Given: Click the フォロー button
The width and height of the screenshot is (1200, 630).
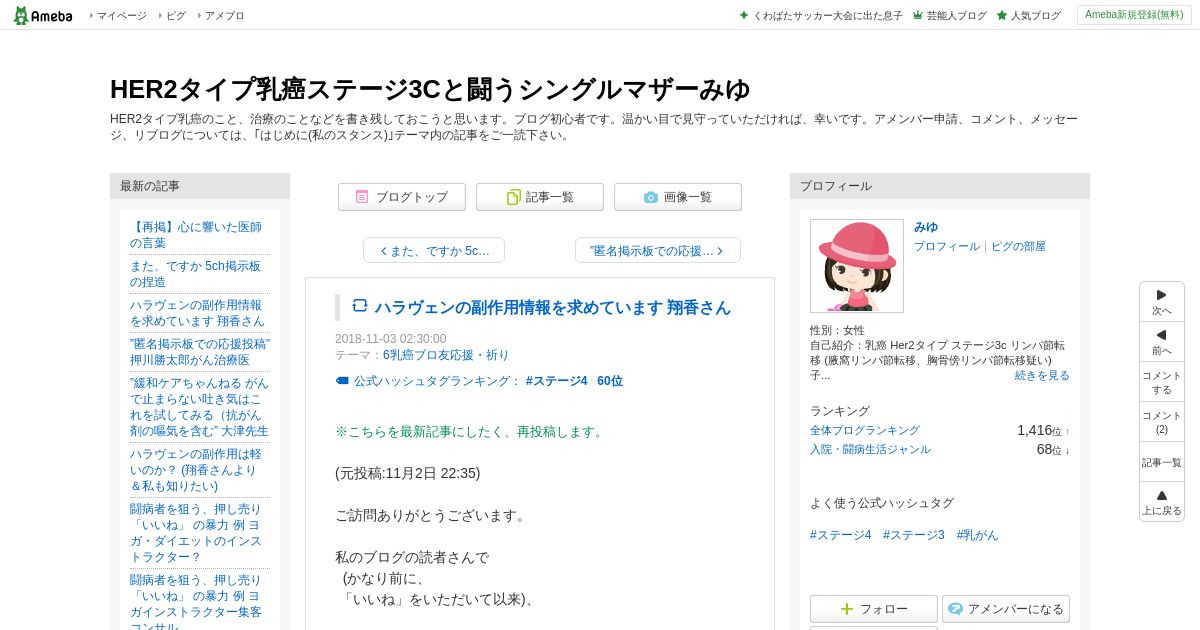Looking at the screenshot, I should tap(874, 609).
